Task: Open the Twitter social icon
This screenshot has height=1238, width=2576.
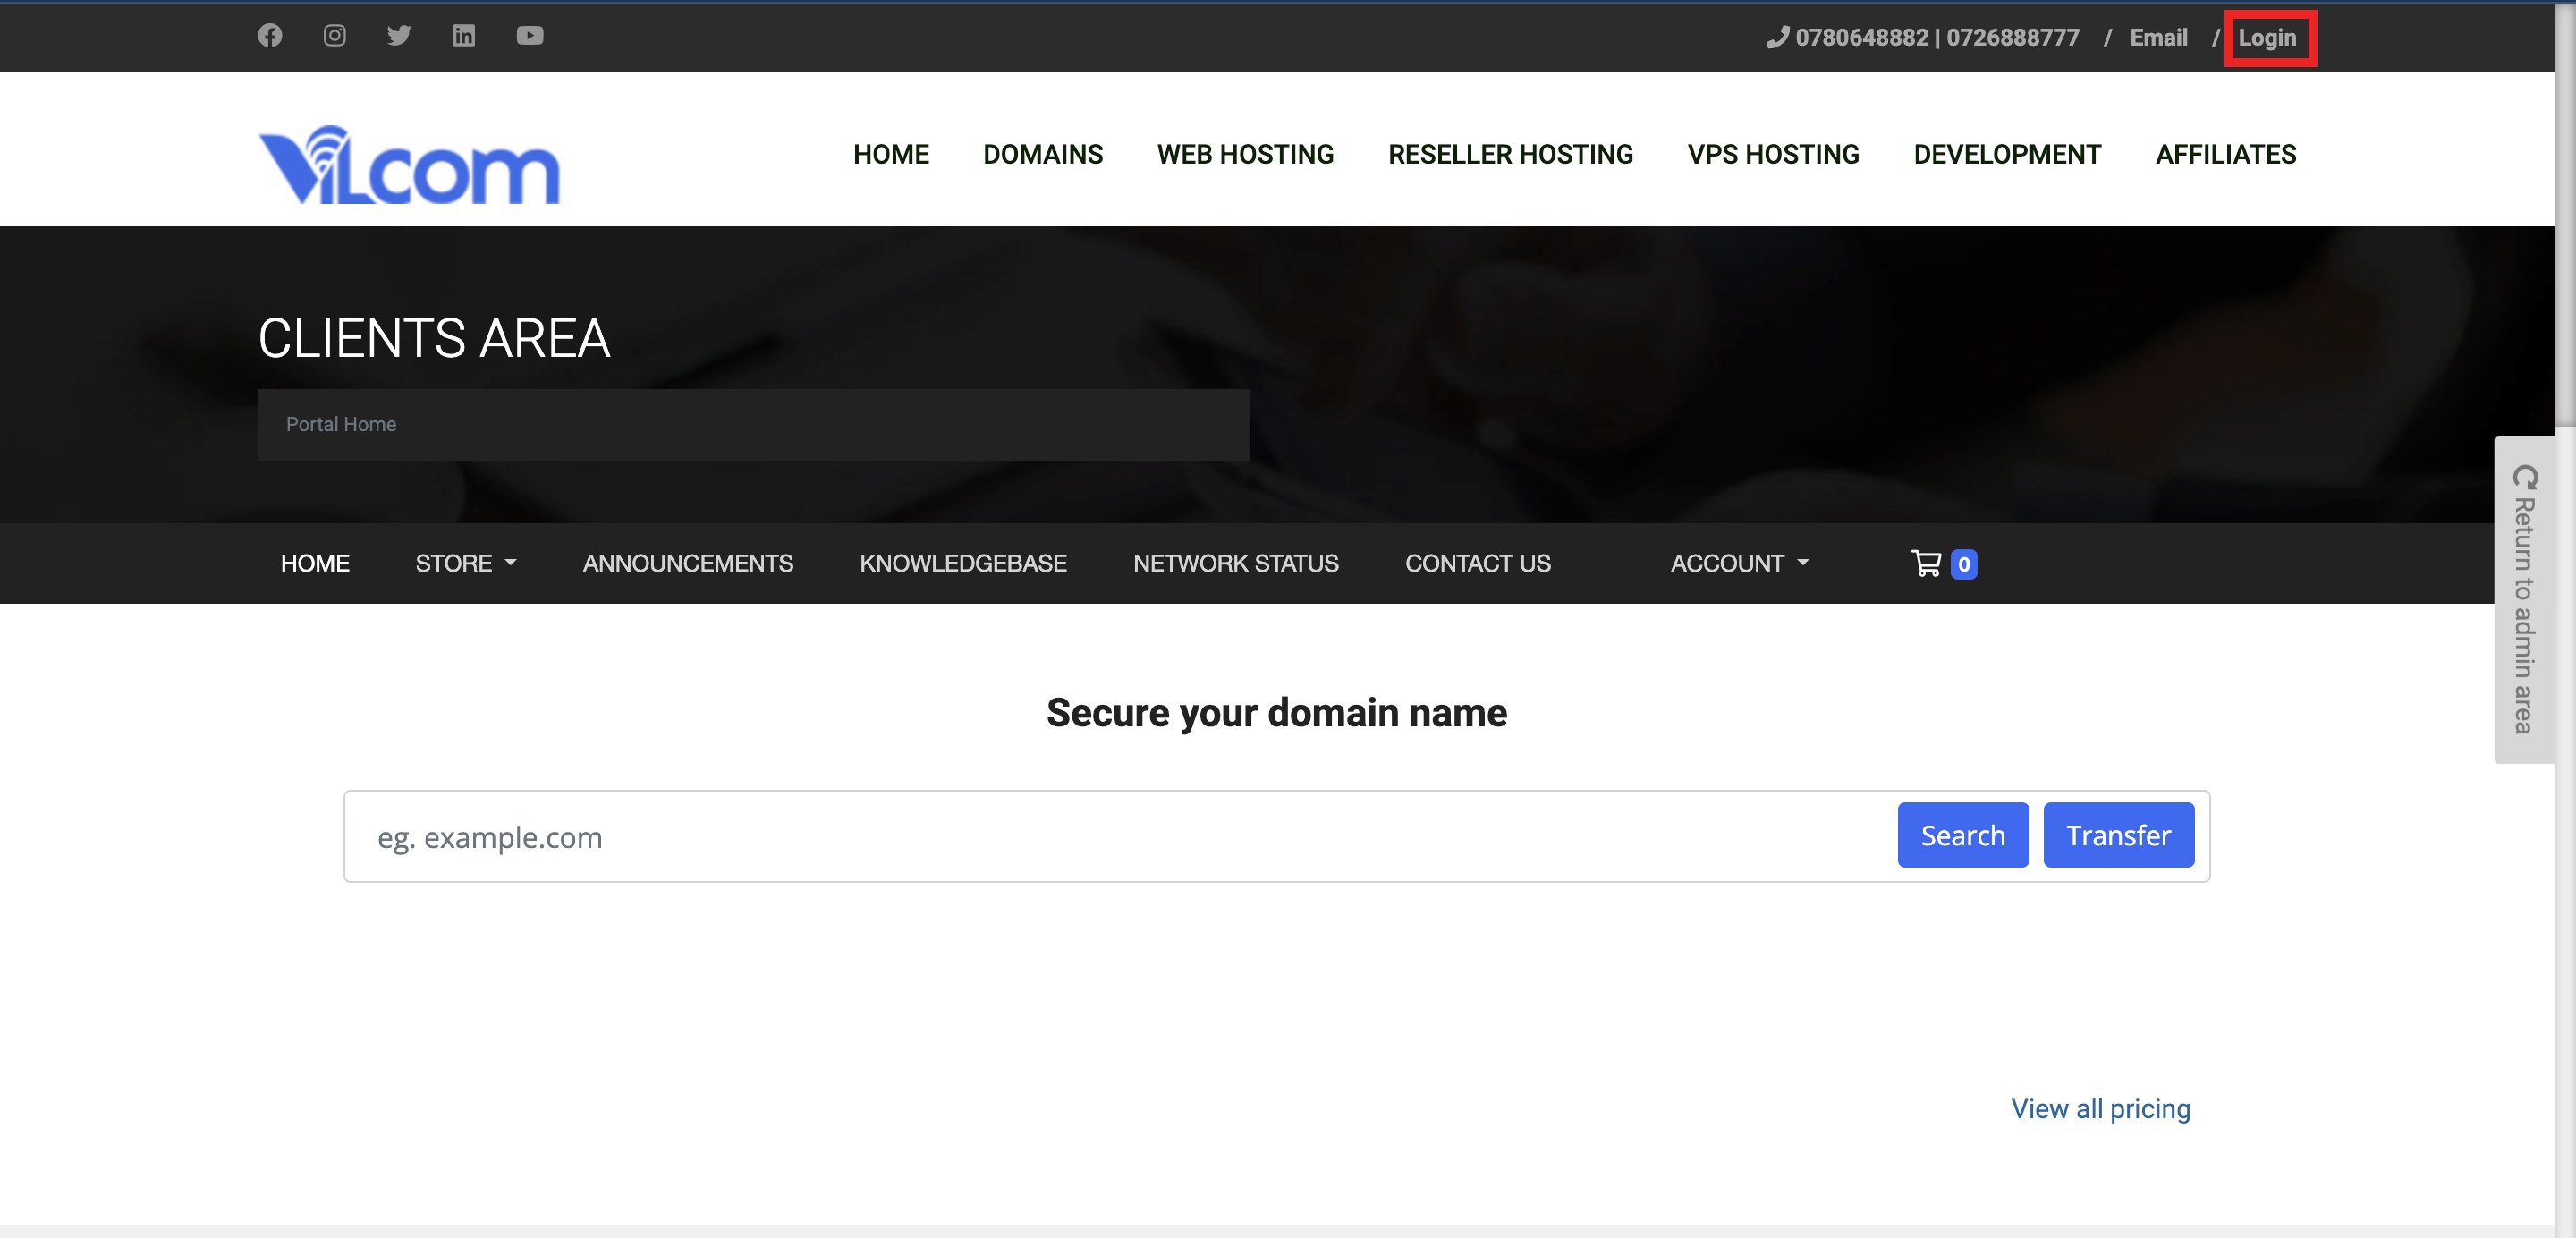Action: click(399, 36)
